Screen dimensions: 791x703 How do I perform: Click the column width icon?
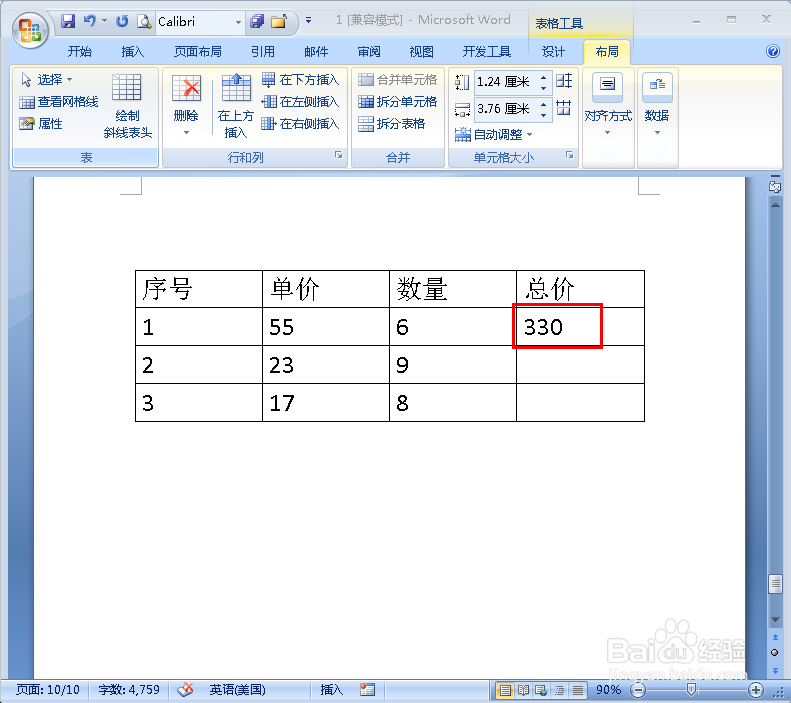(x=462, y=109)
